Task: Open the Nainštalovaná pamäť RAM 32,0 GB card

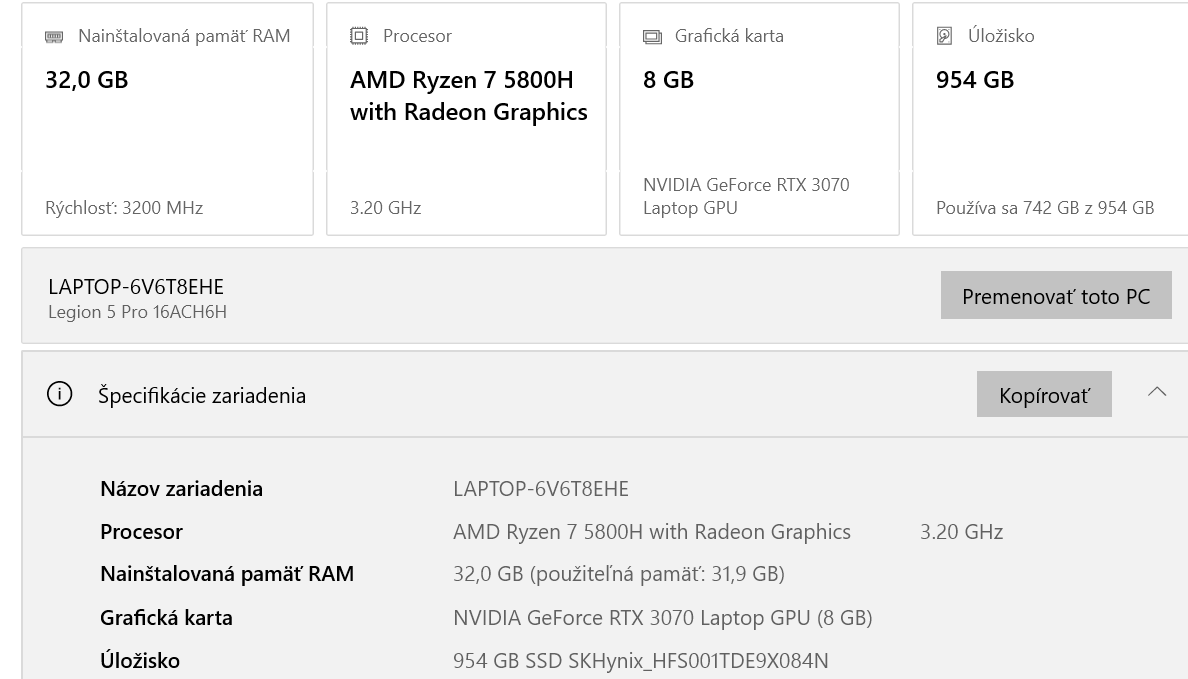Action: (167, 120)
